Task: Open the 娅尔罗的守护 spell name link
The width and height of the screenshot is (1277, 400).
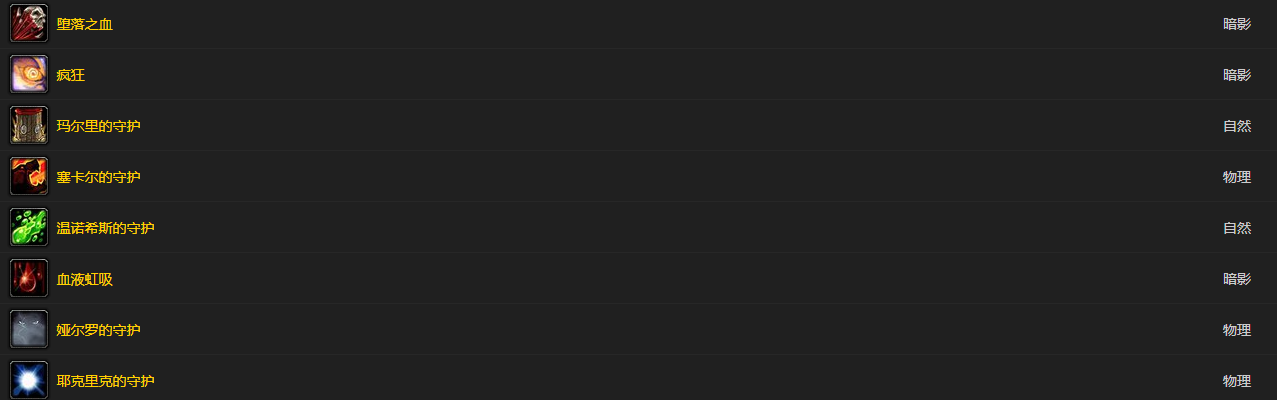Action: (x=99, y=330)
